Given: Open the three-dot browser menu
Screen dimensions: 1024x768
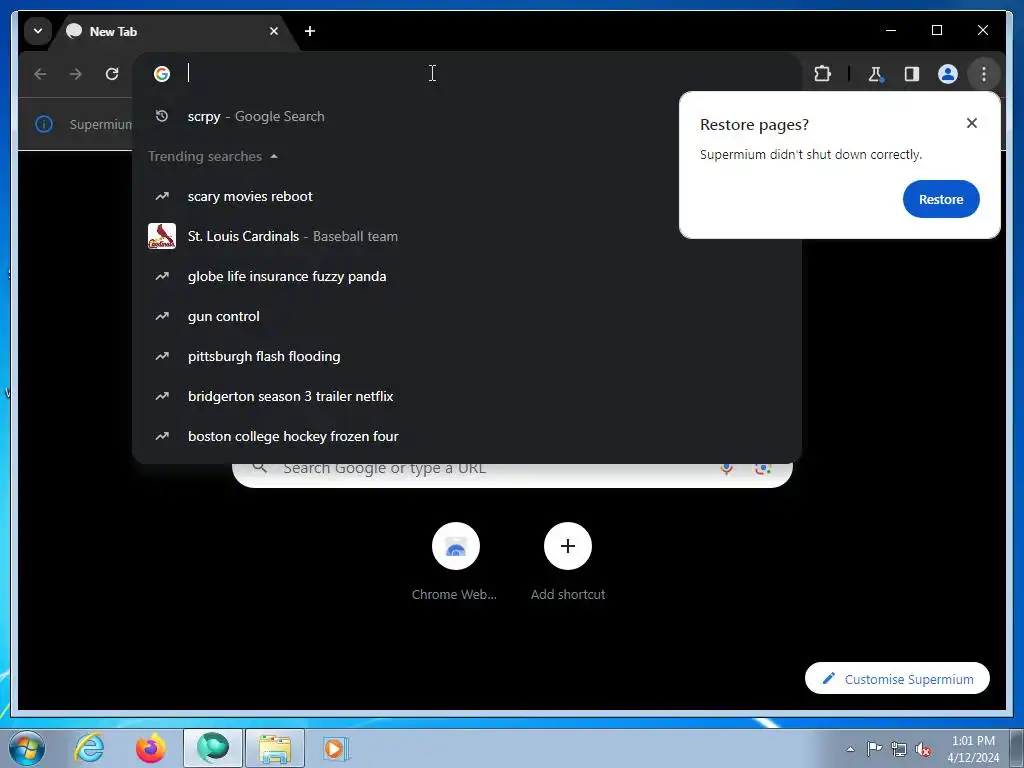Looking at the screenshot, I should (984, 74).
